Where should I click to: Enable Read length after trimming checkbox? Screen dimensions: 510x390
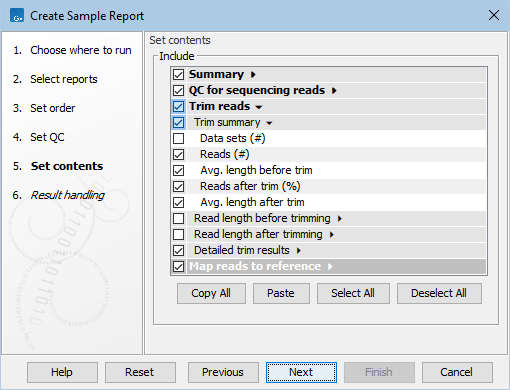click(178, 234)
